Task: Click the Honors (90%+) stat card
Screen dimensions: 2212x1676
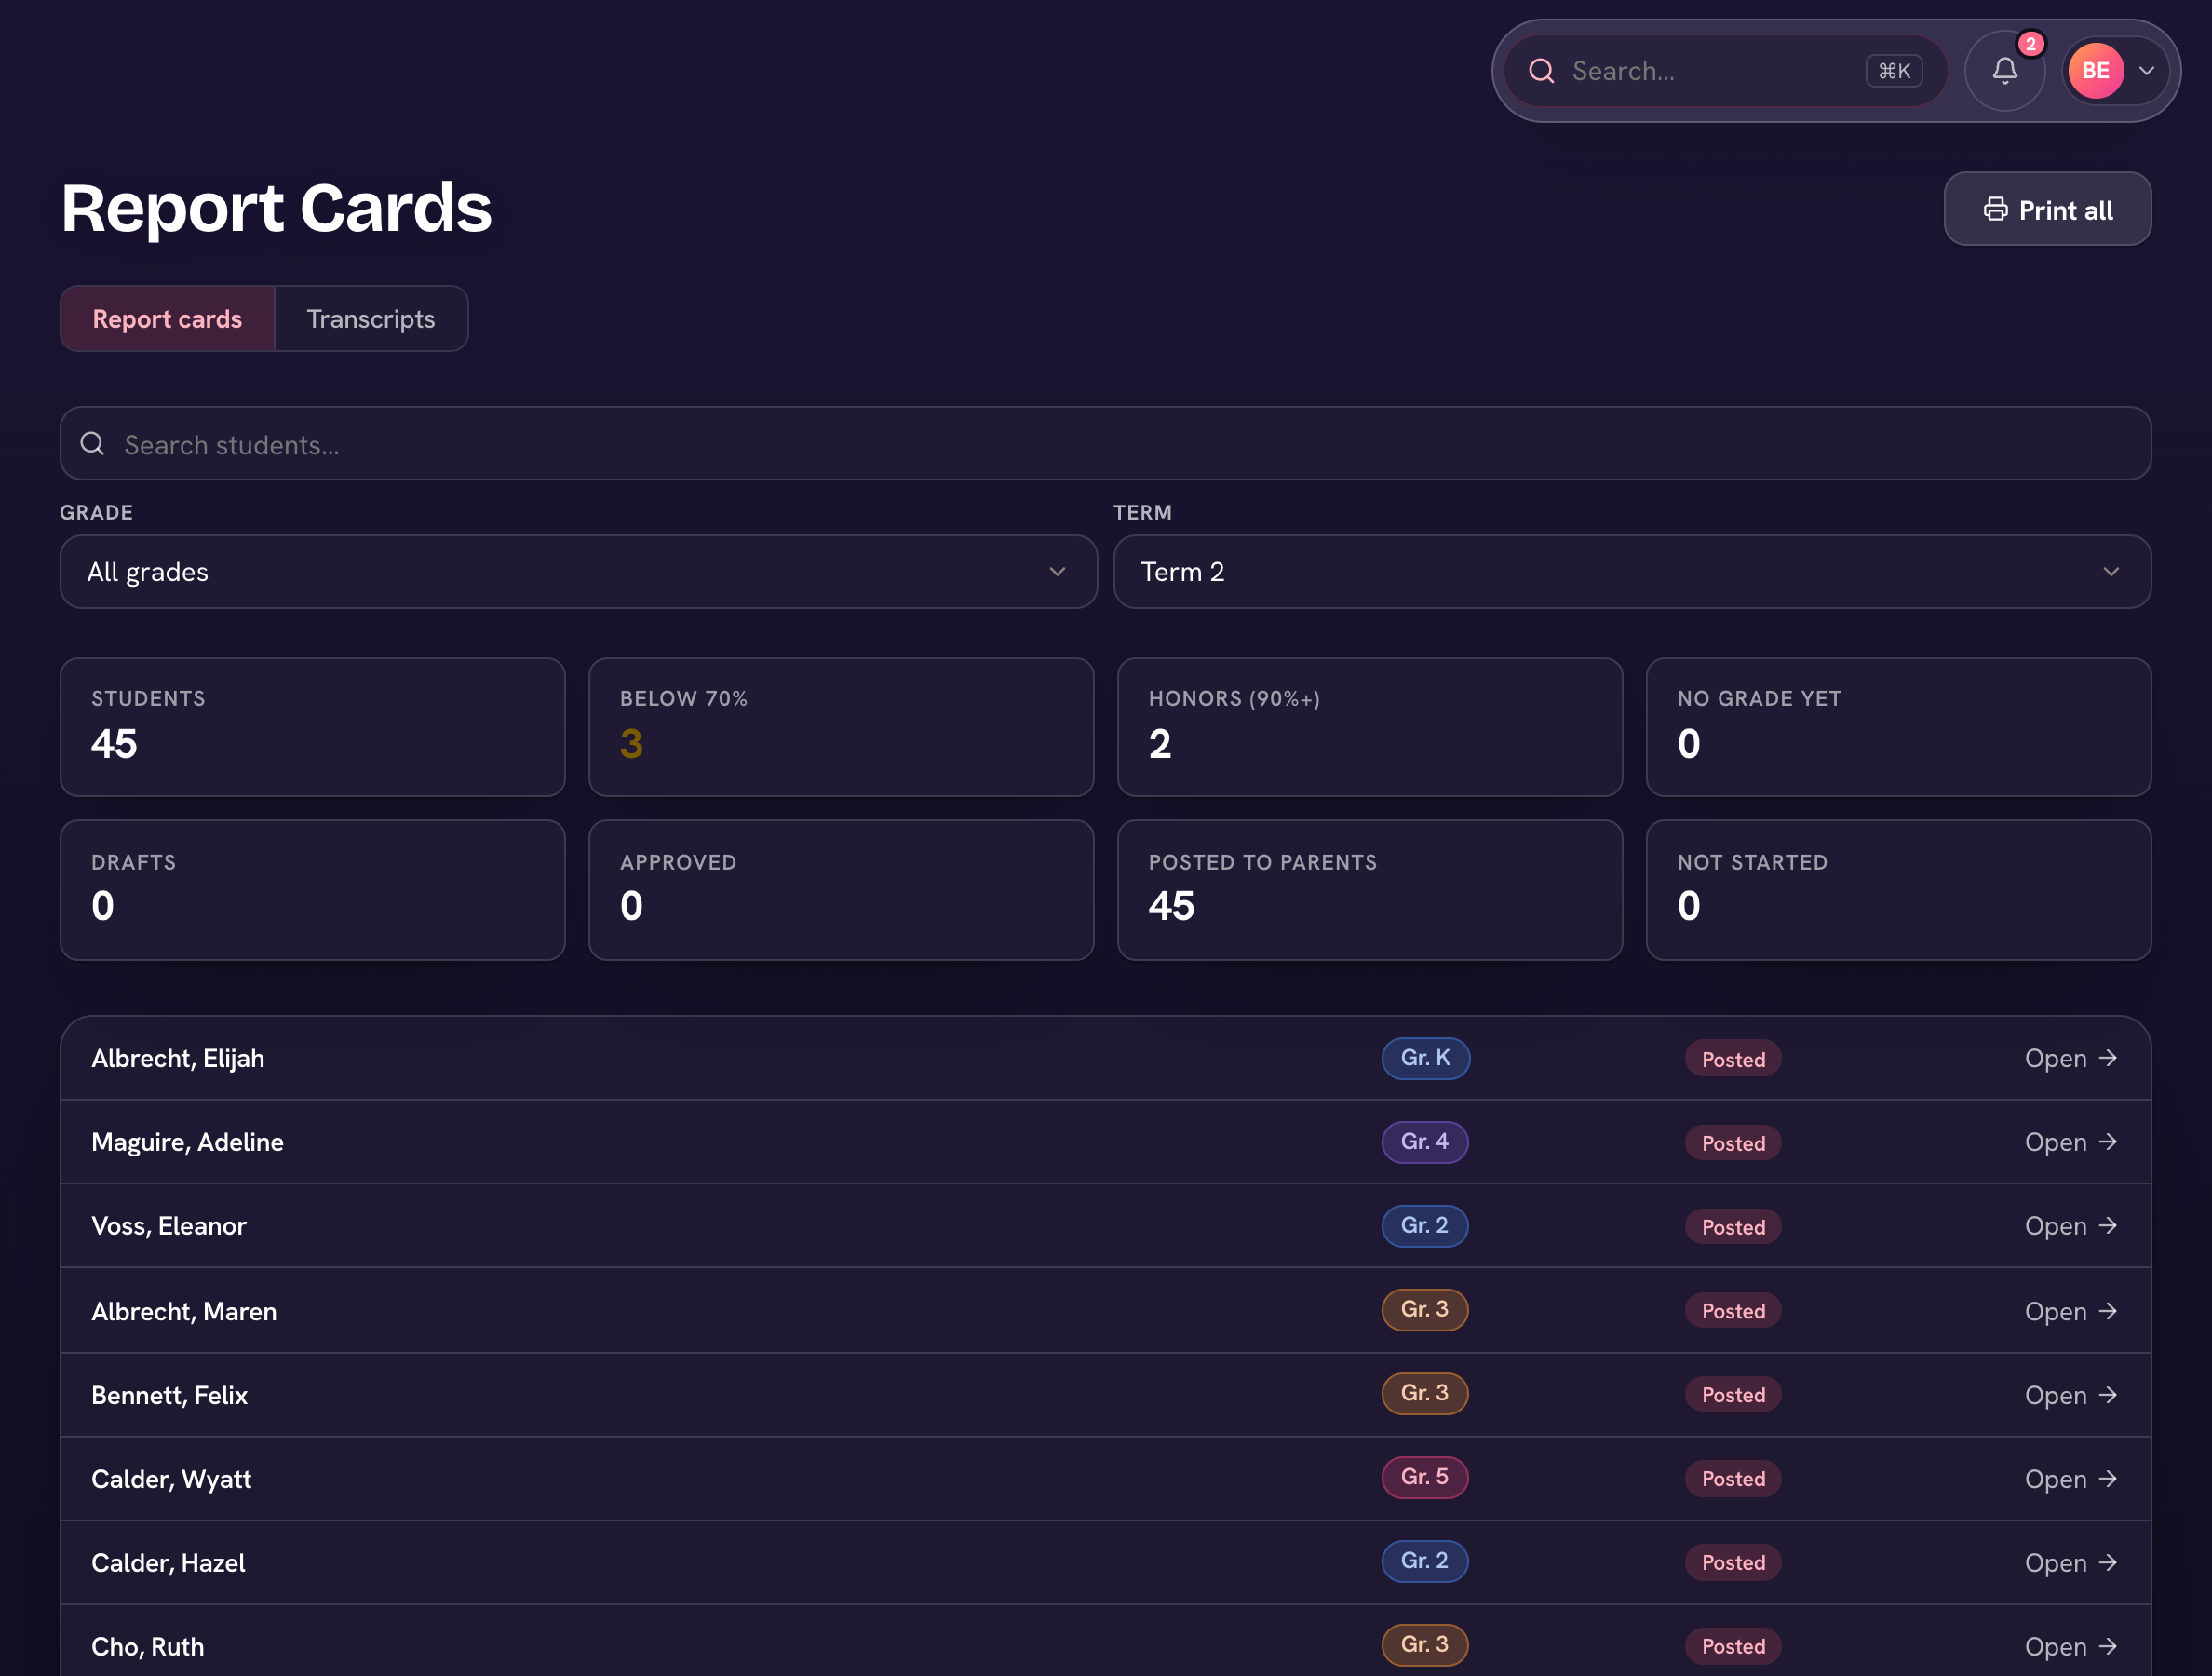Action: [x=1369, y=727]
